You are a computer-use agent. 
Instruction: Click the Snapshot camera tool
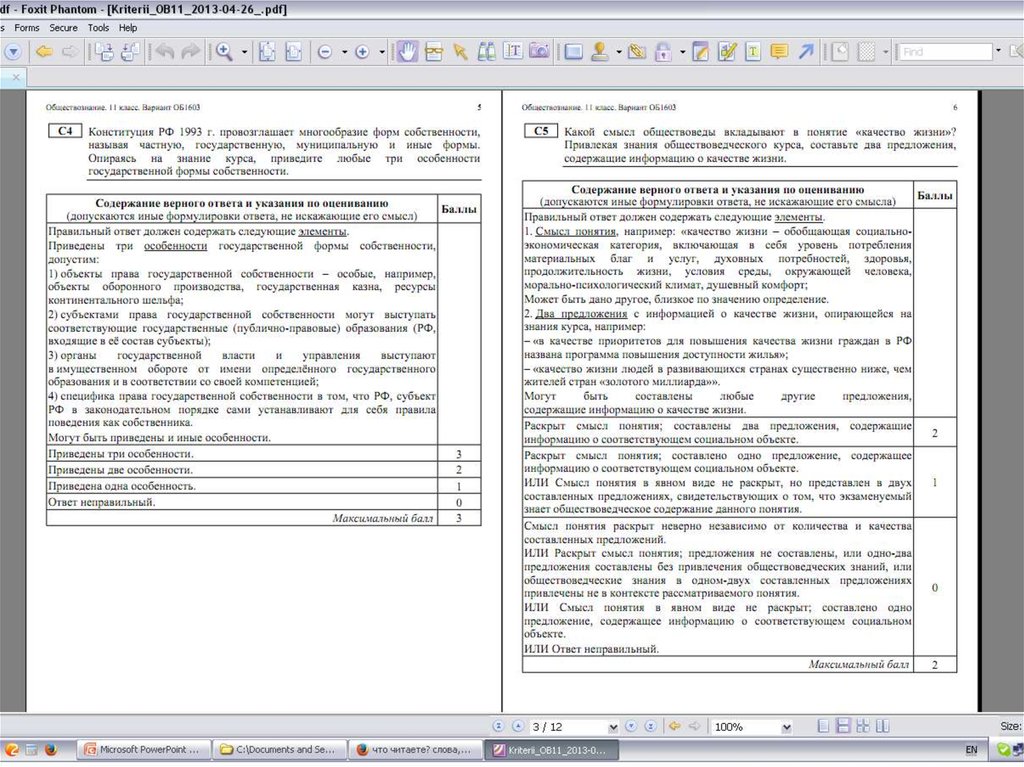click(539, 51)
